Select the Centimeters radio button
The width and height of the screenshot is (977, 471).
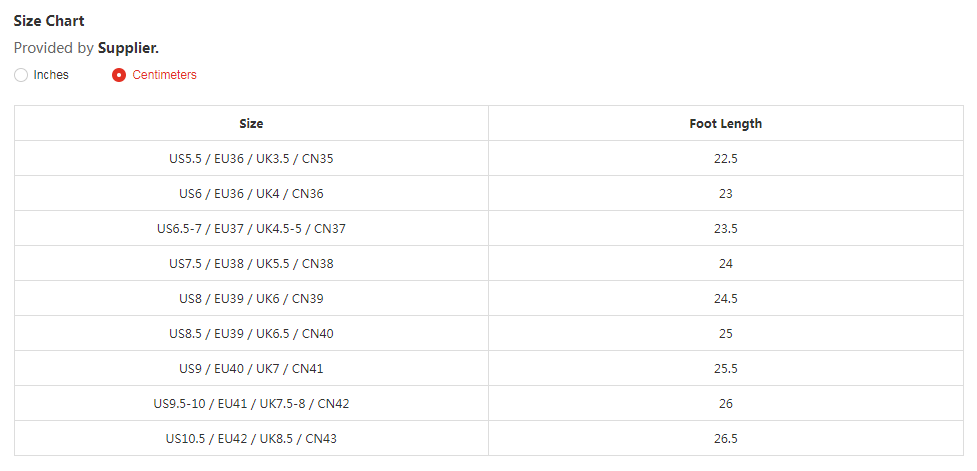pos(119,75)
